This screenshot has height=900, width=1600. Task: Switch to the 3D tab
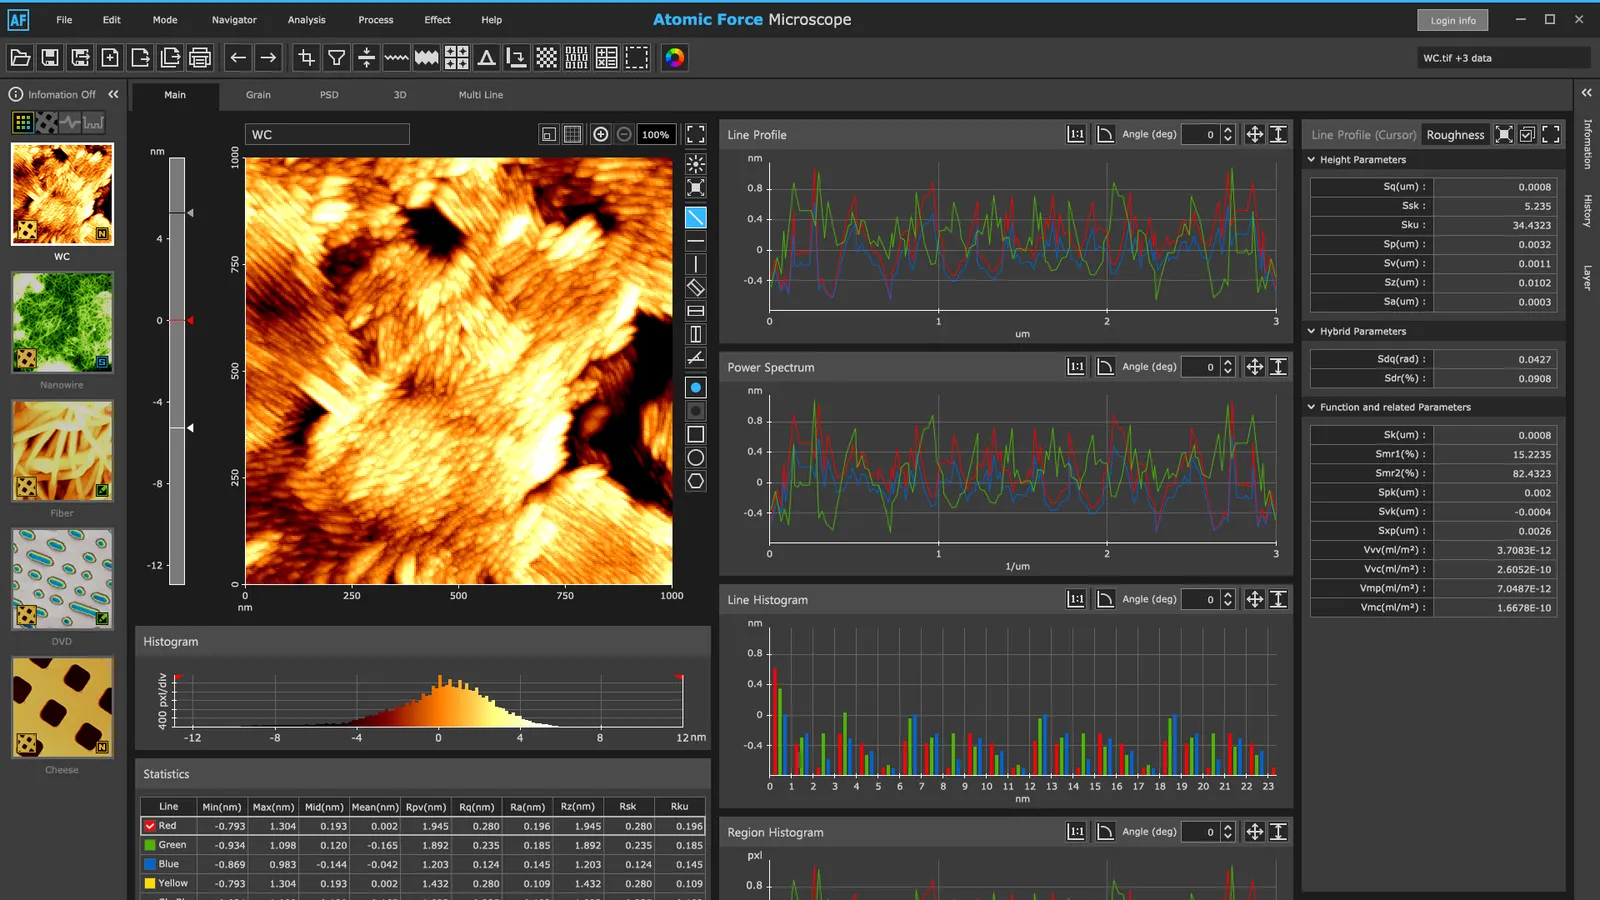(400, 95)
